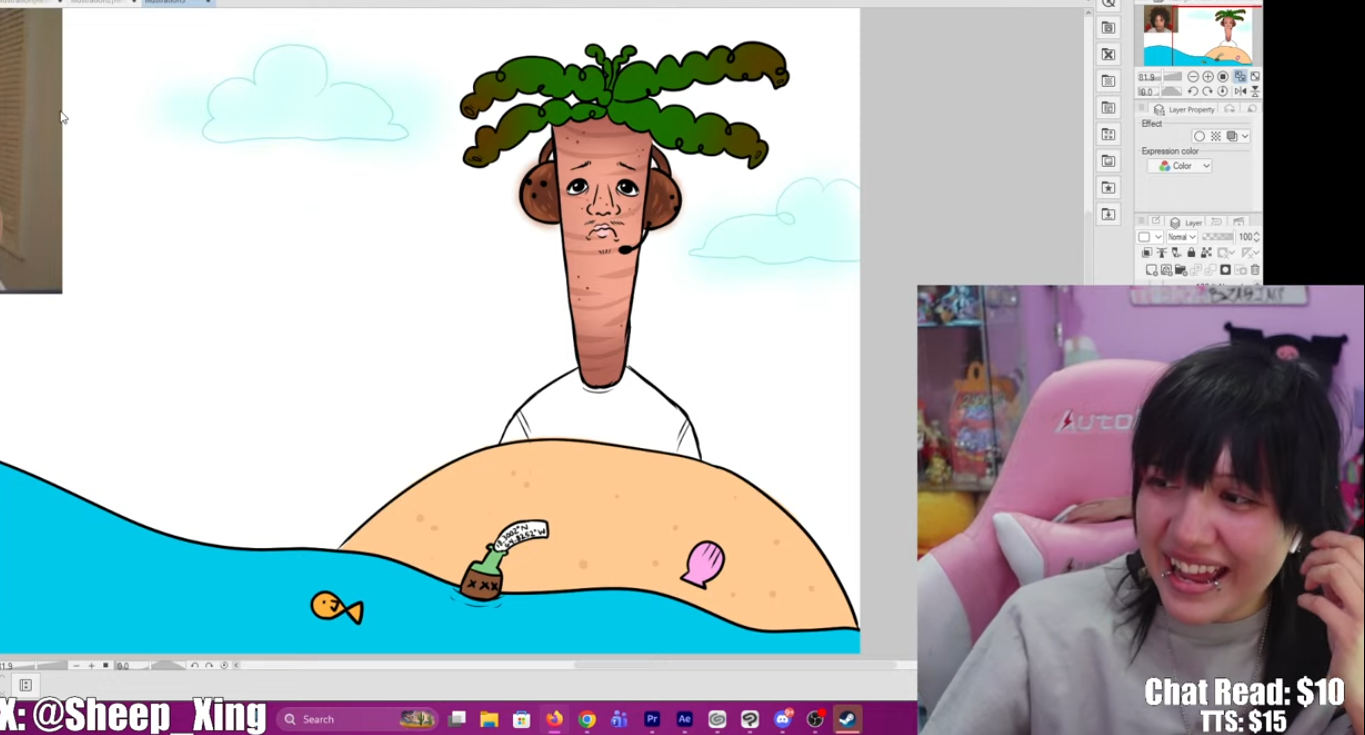Switch to the Layer Property tab
Screen dimensions: 1365x735
pyautogui.click(x=1183, y=110)
